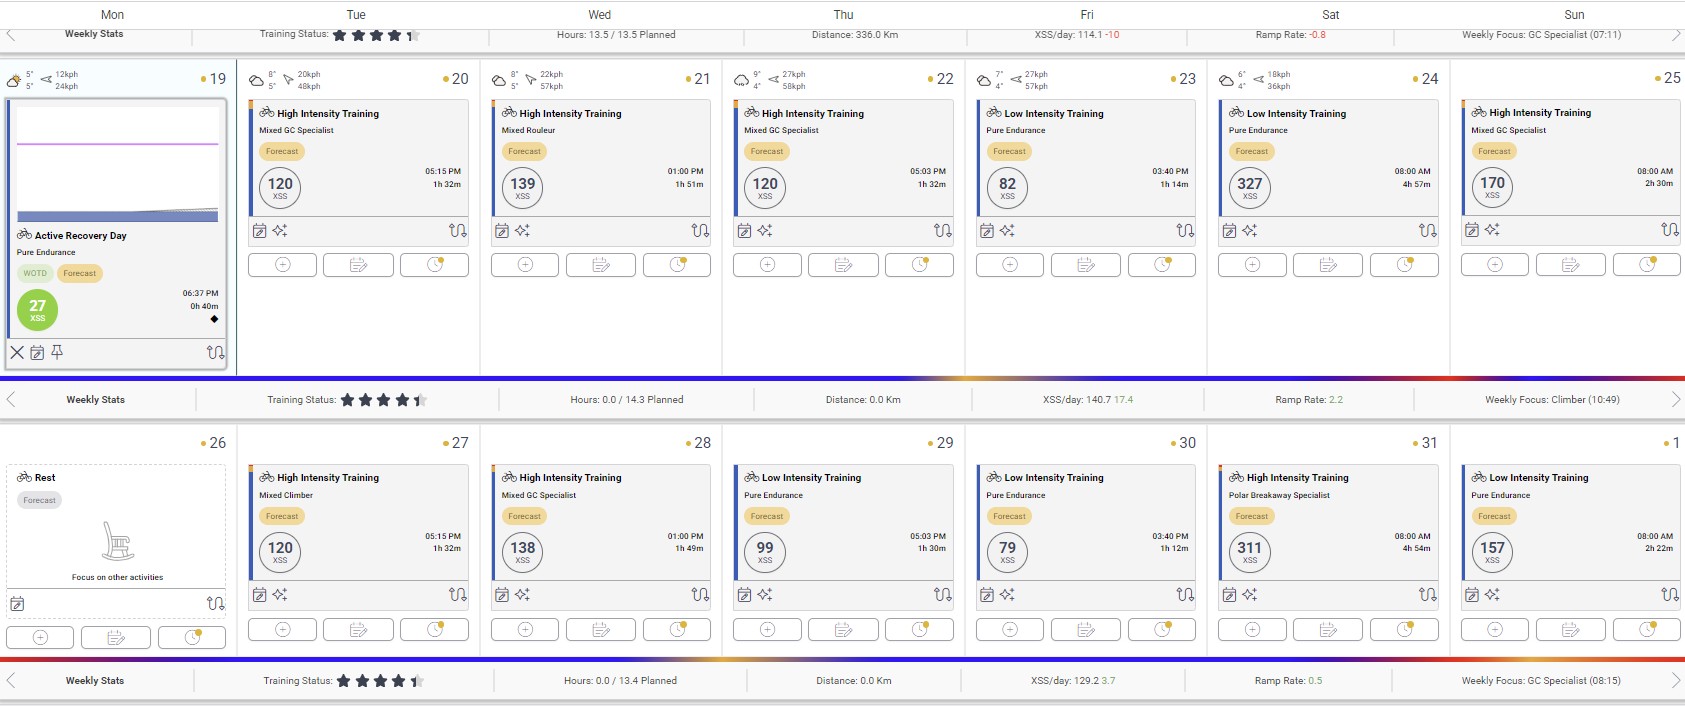Click the Forecast tag on Mixed Rouleur workout
The width and height of the screenshot is (1685, 706).
coord(524,151)
